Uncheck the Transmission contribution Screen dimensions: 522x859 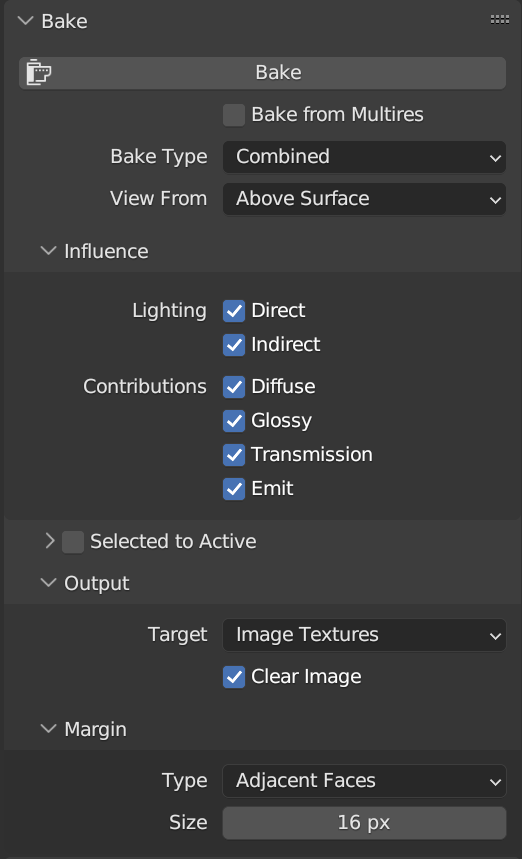click(234, 455)
